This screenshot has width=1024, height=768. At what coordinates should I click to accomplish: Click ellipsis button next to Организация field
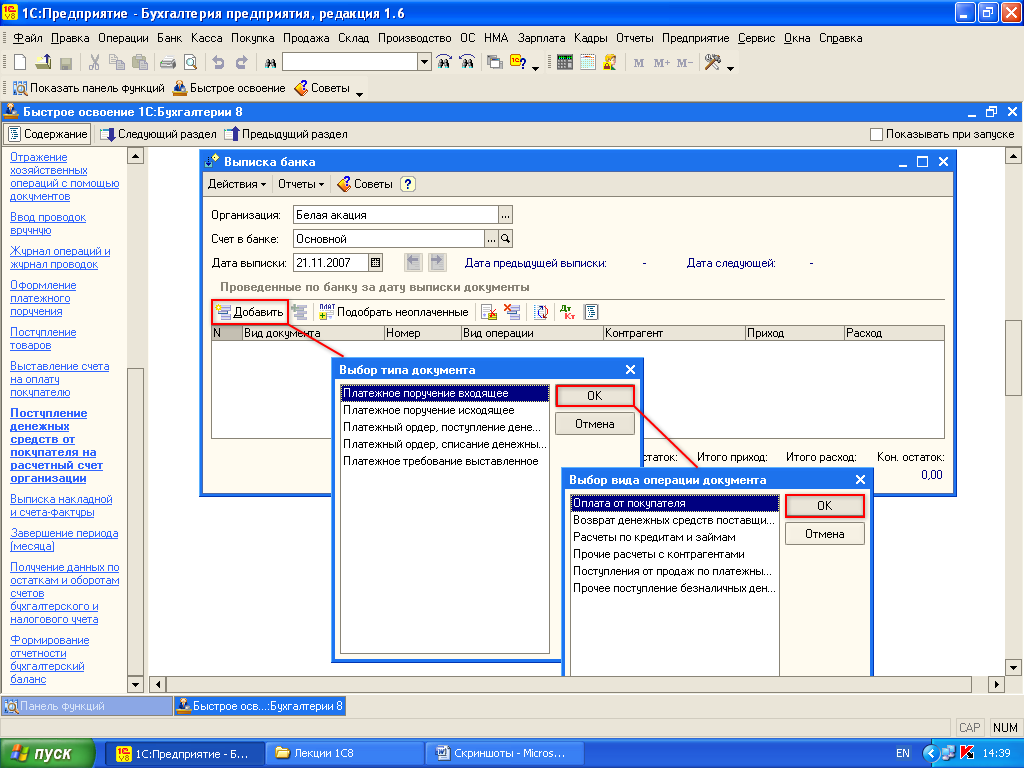click(505, 215)
